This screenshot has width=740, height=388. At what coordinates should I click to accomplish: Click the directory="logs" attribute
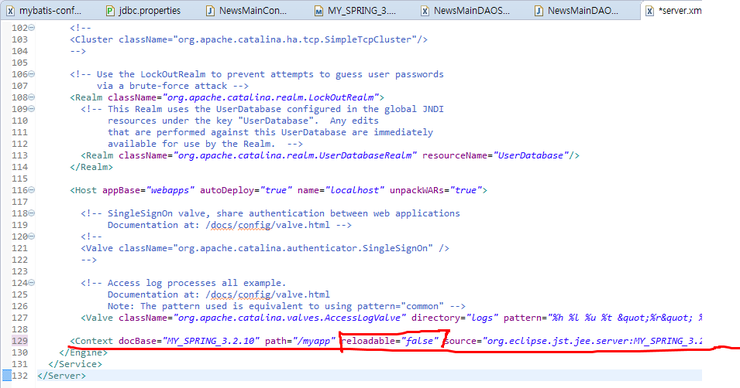[455, 318]
